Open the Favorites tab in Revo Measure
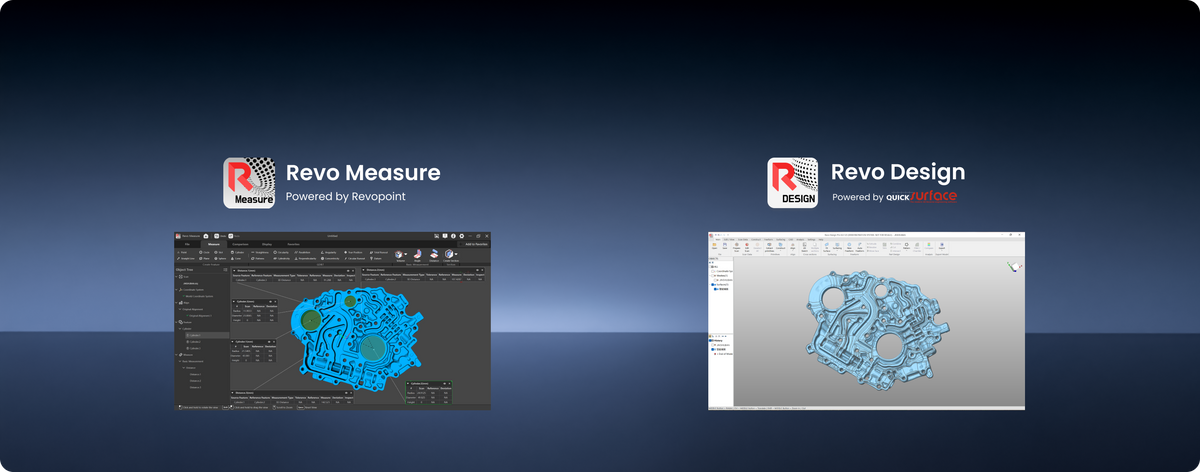The image size is (1200, 472). [293, 244]
